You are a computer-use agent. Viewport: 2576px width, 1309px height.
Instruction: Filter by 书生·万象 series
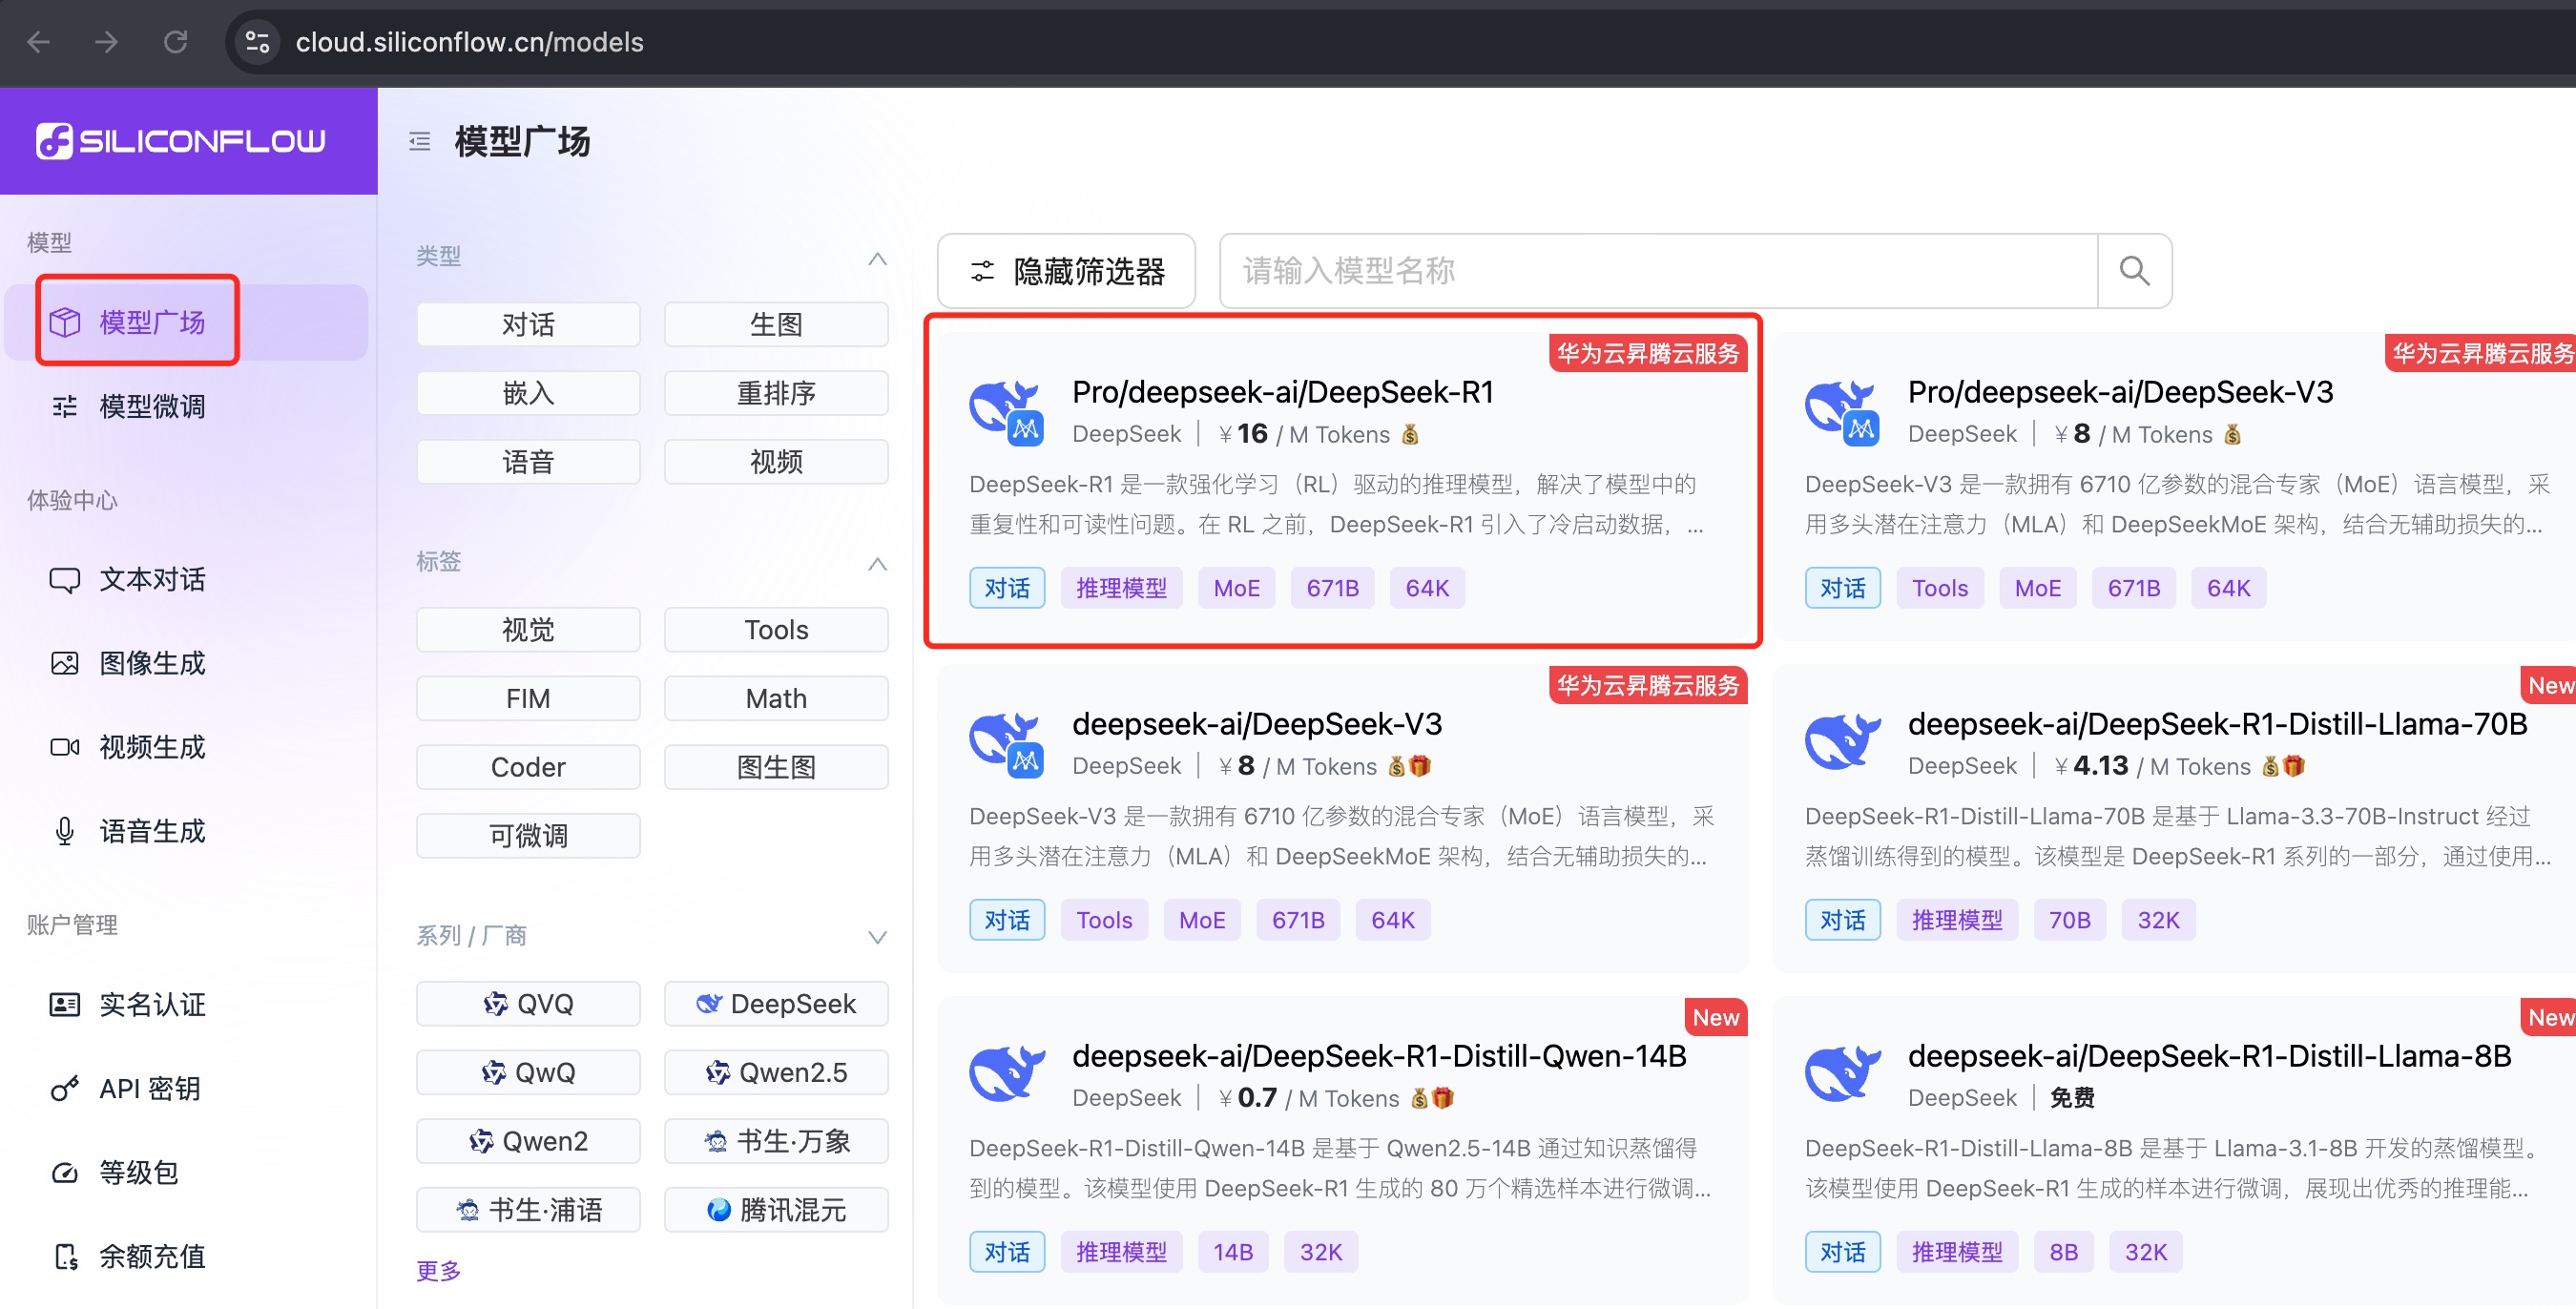[776, 1141]
